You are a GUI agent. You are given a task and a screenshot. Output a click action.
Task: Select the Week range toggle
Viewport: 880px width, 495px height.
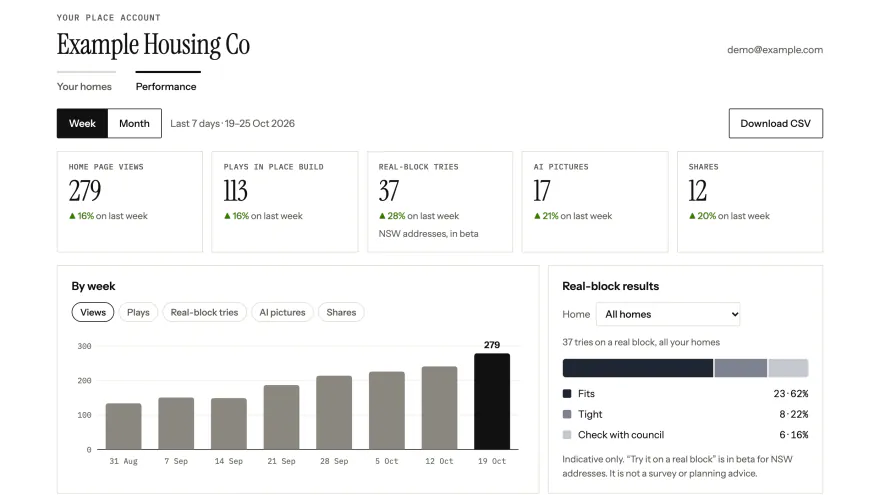point(82,123)
